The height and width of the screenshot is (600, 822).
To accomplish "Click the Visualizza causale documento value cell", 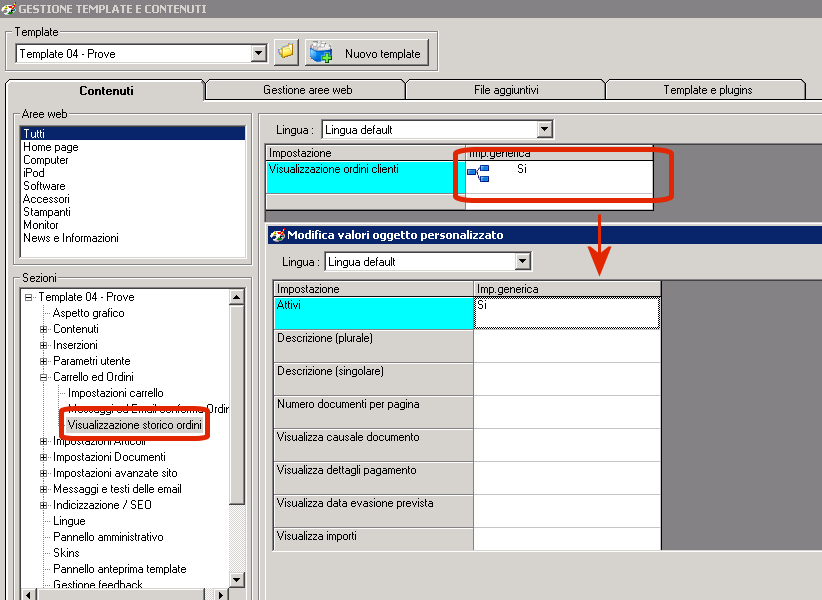I will 567,445.
